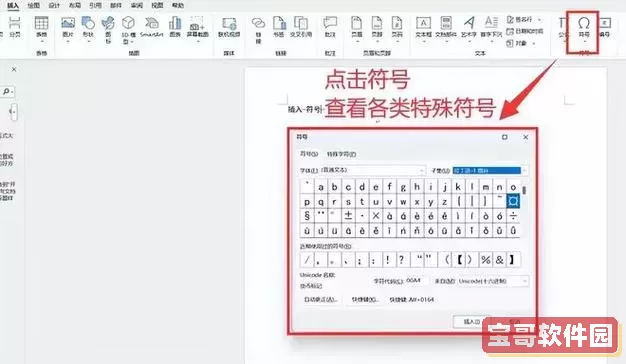Select the ÷ division symbol in grid

[x=513, y=216]
